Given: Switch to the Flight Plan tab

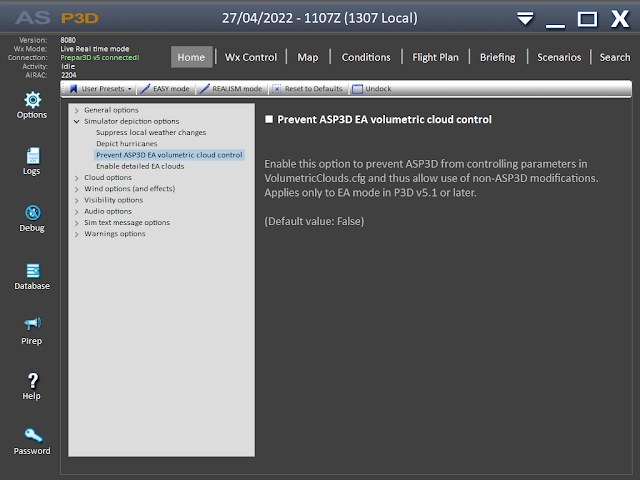Looking at the screenshot, I should [435, 57].
